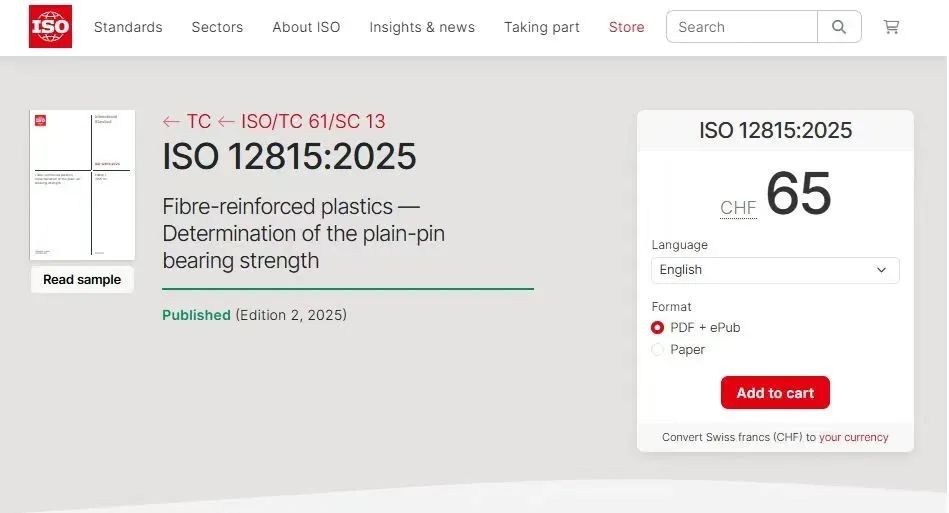Screen dimensions: 949x513
Task: Go to About ISO menu
Action: [x=306, y=27]
